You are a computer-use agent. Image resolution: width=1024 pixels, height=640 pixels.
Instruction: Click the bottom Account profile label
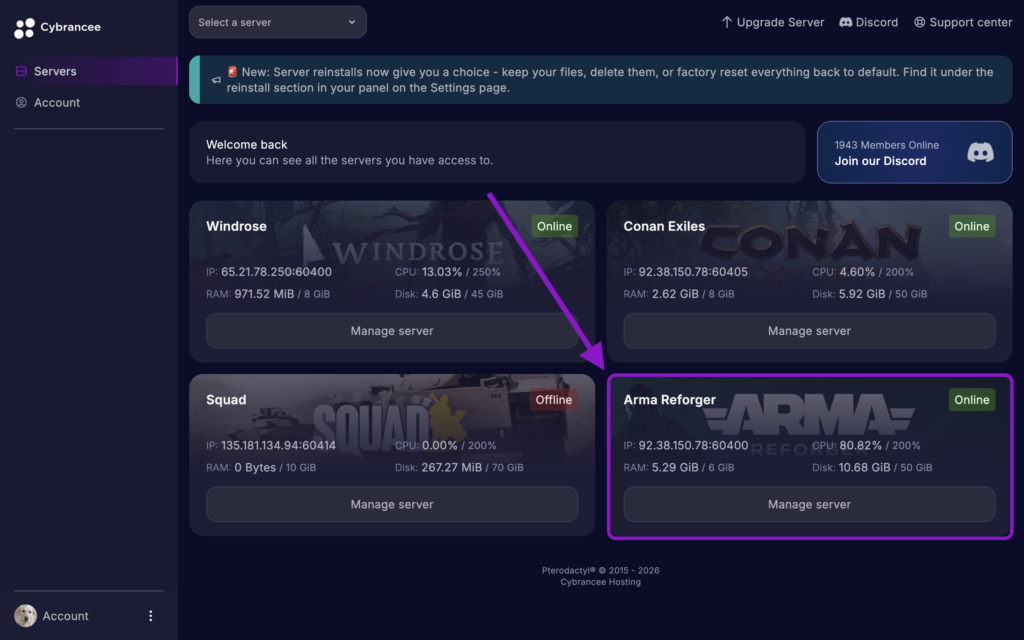click(65, 616)
